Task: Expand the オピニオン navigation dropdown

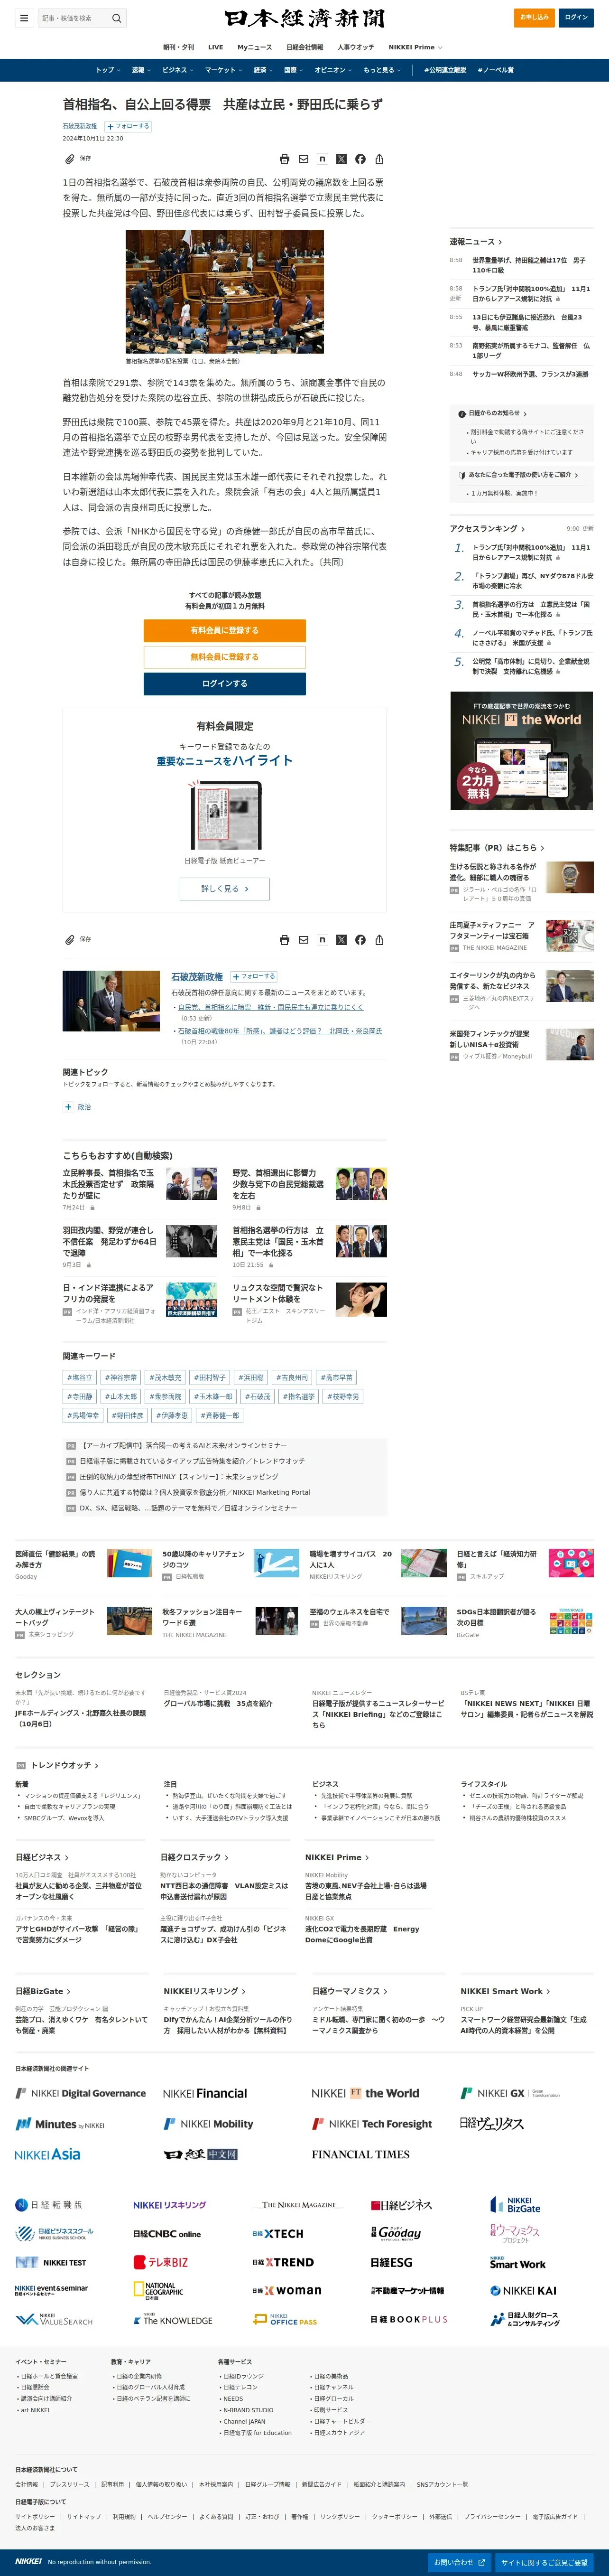Action: 334,70
